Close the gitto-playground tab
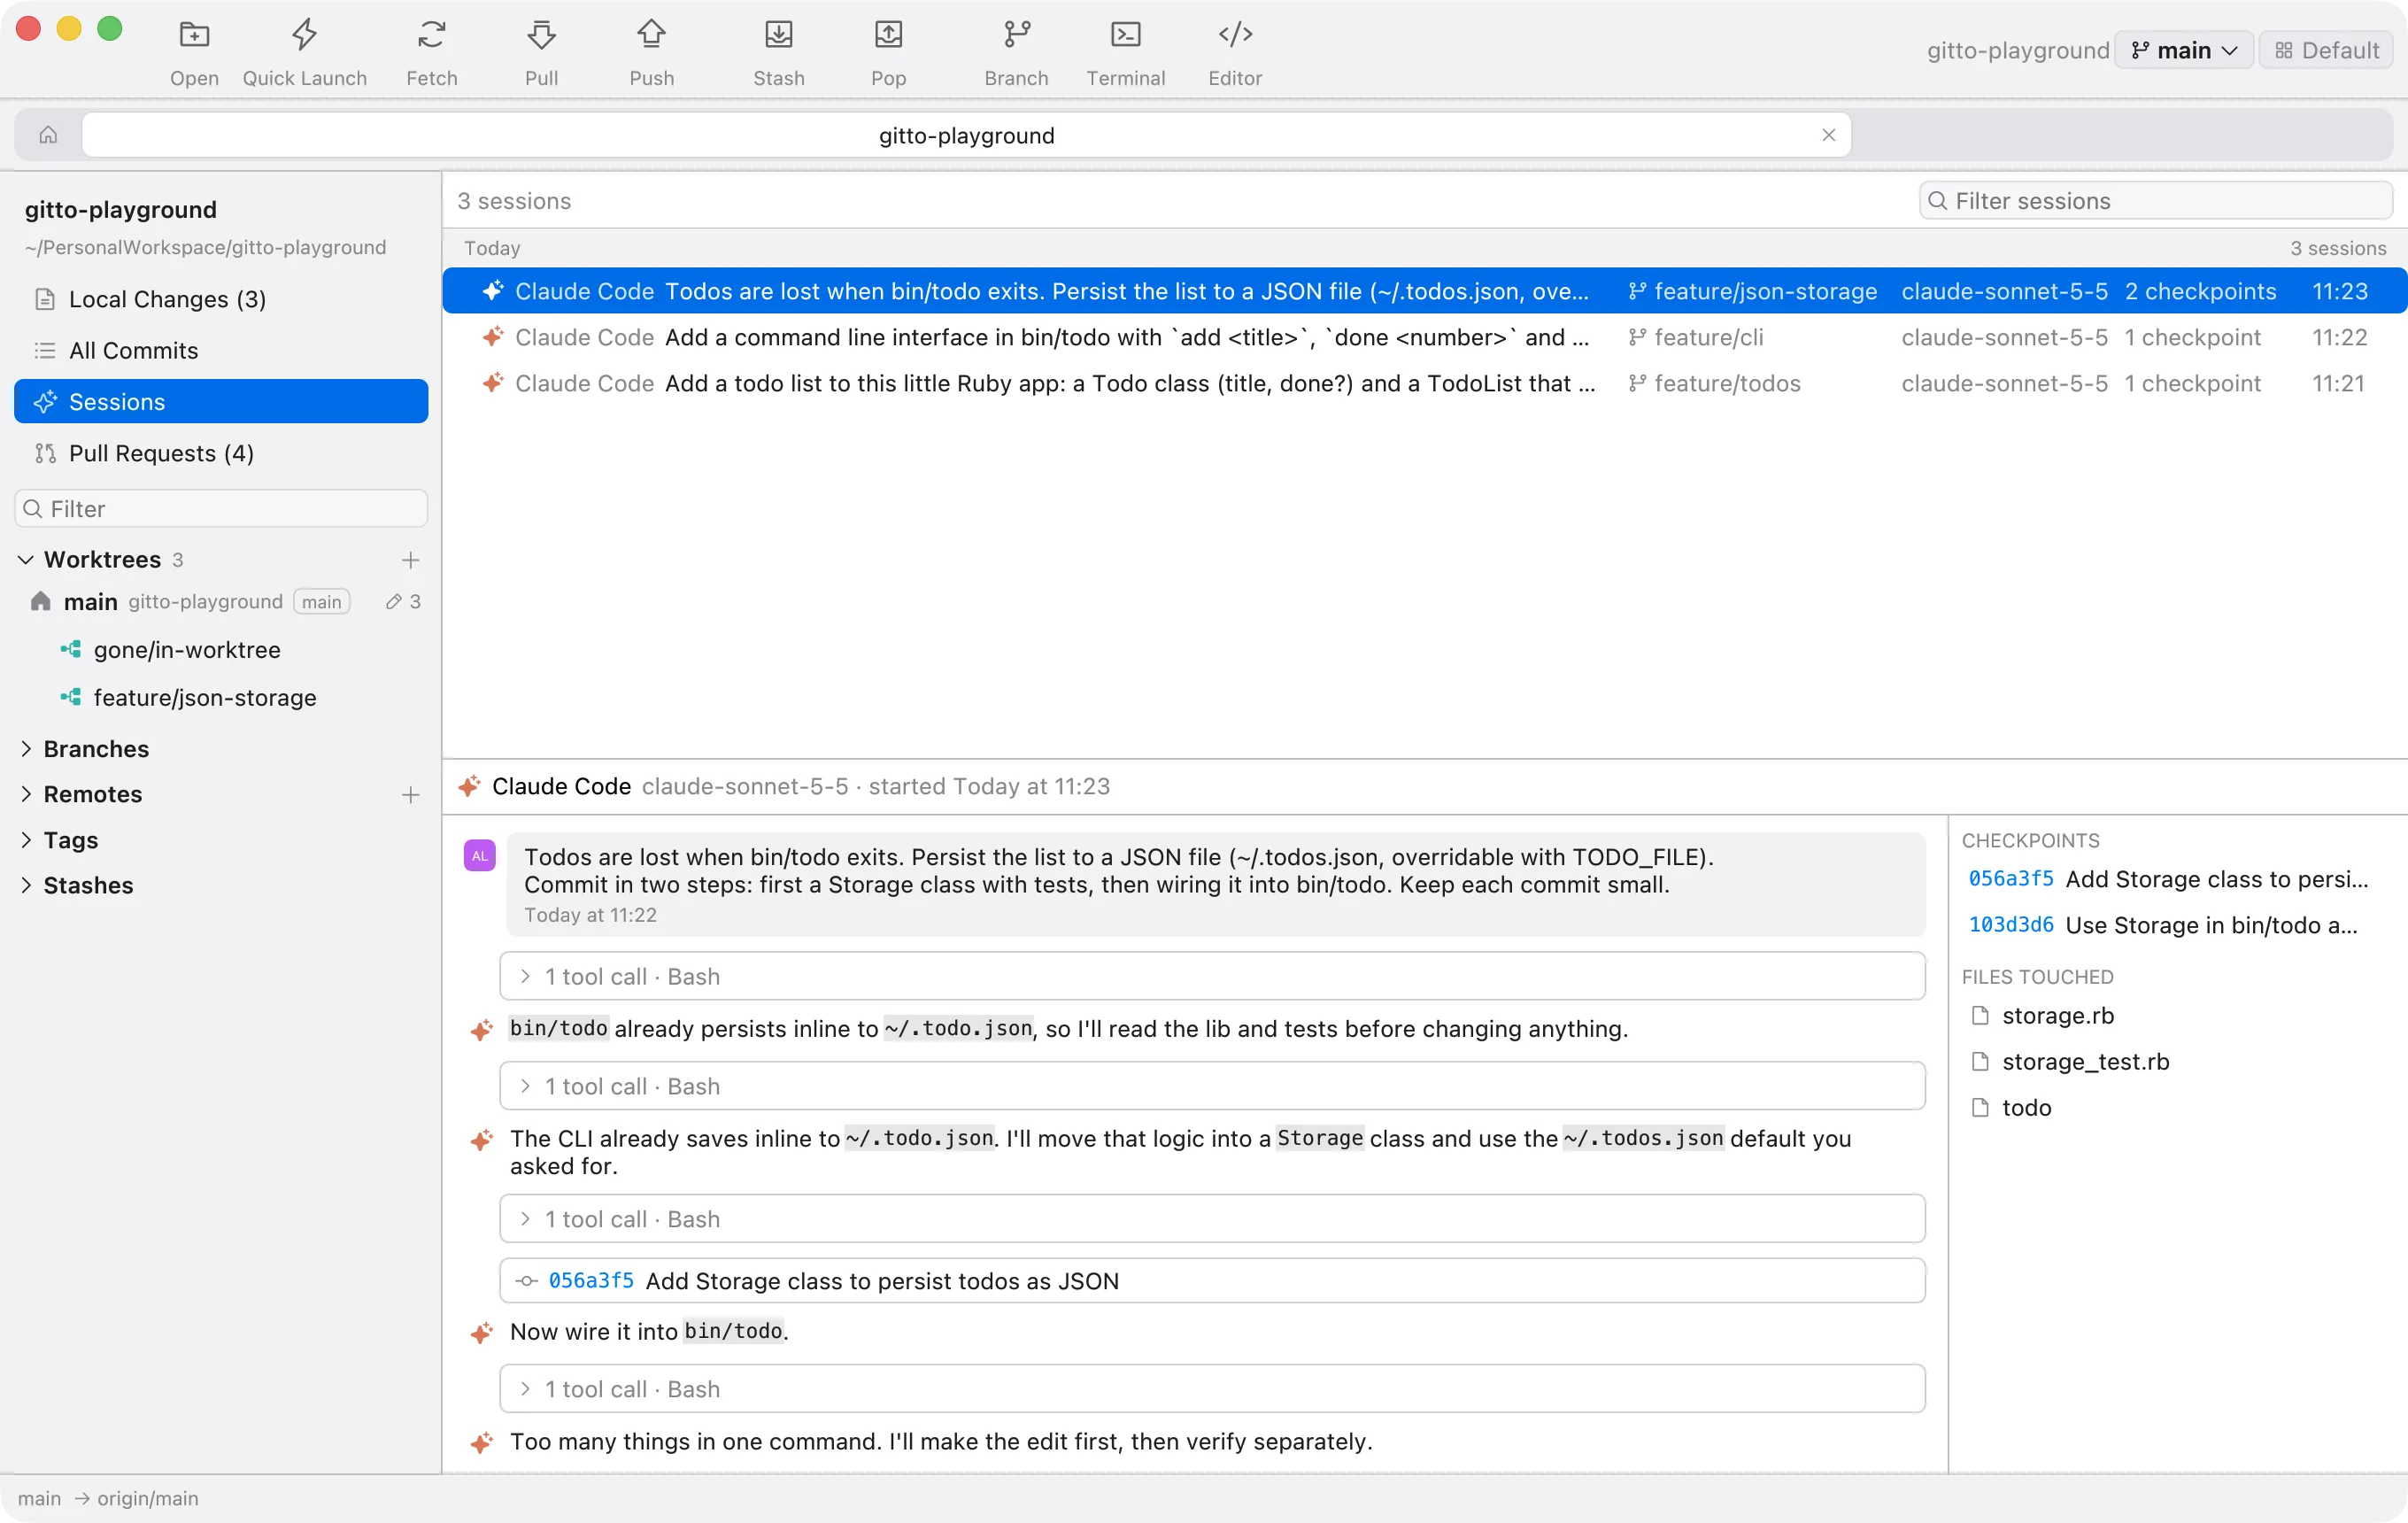Viewport: 2408px width, 1523px height. [x=1828, y=135]
